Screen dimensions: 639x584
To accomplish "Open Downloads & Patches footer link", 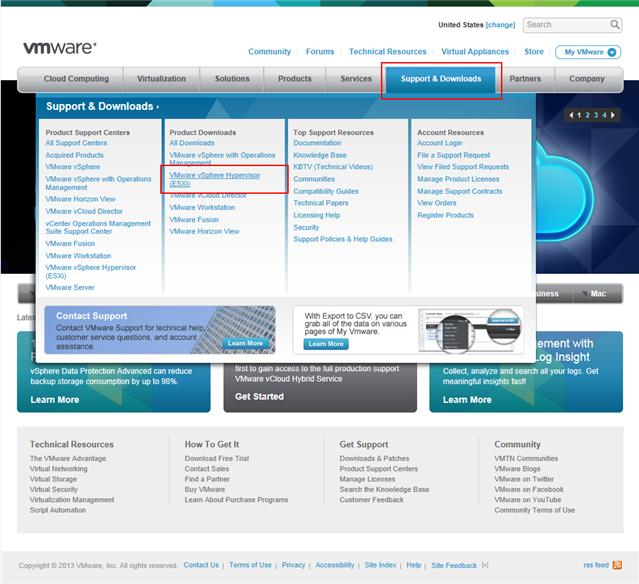I will pos(374,458).
